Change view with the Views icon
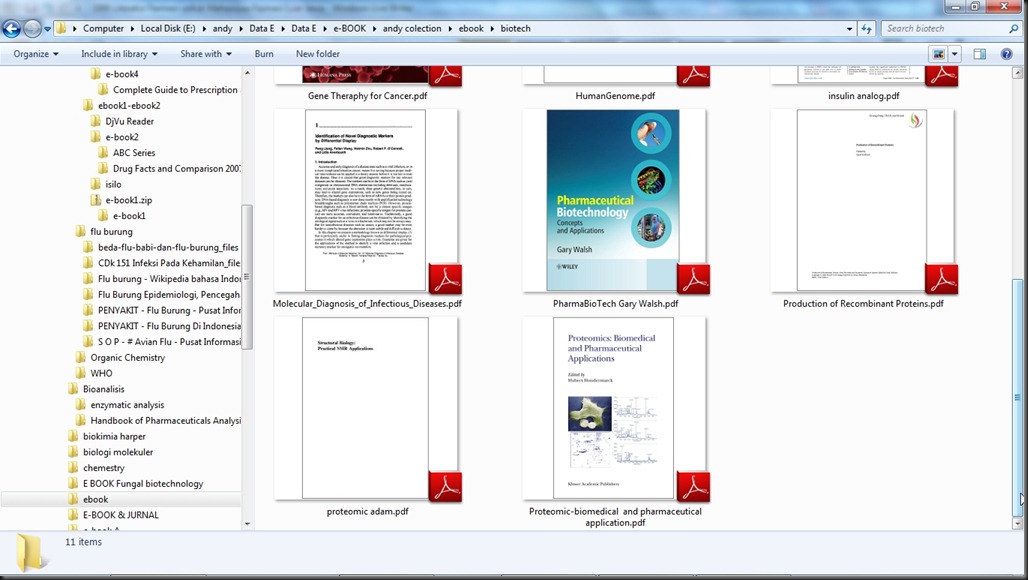The height and width of the screenshot is (580, 1028). (938, 54)
